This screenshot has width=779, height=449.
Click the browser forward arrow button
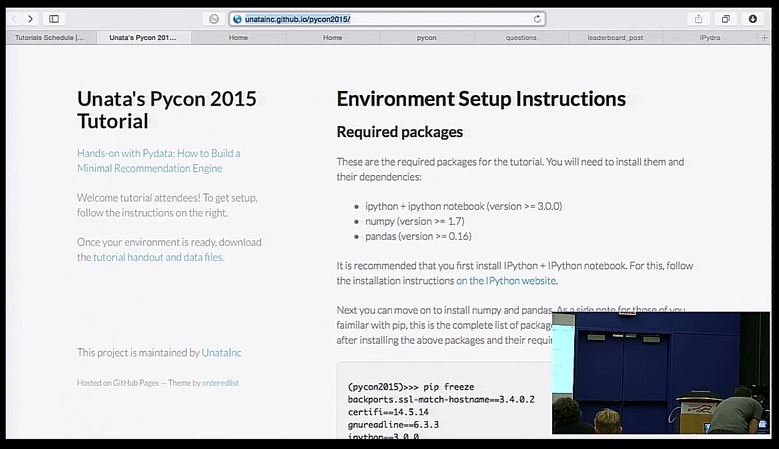pyautogui.click(x=30, y=19)
